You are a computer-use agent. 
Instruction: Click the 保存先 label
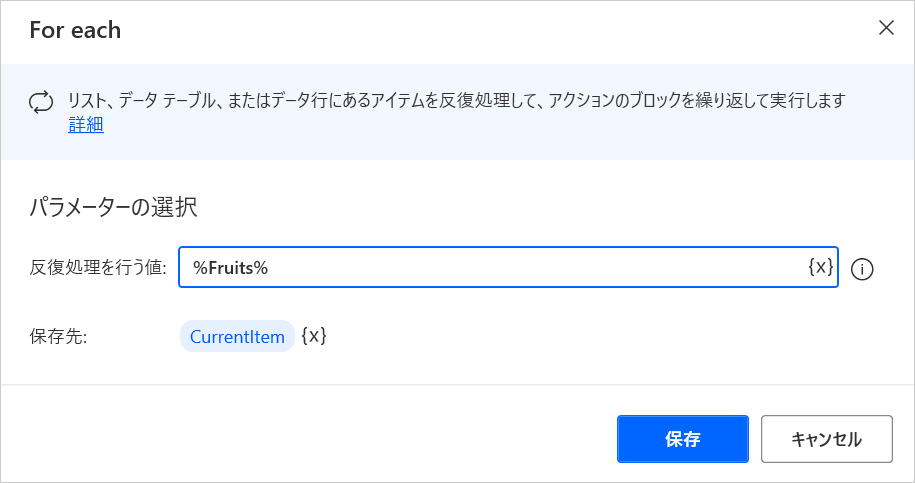point(58,337)
